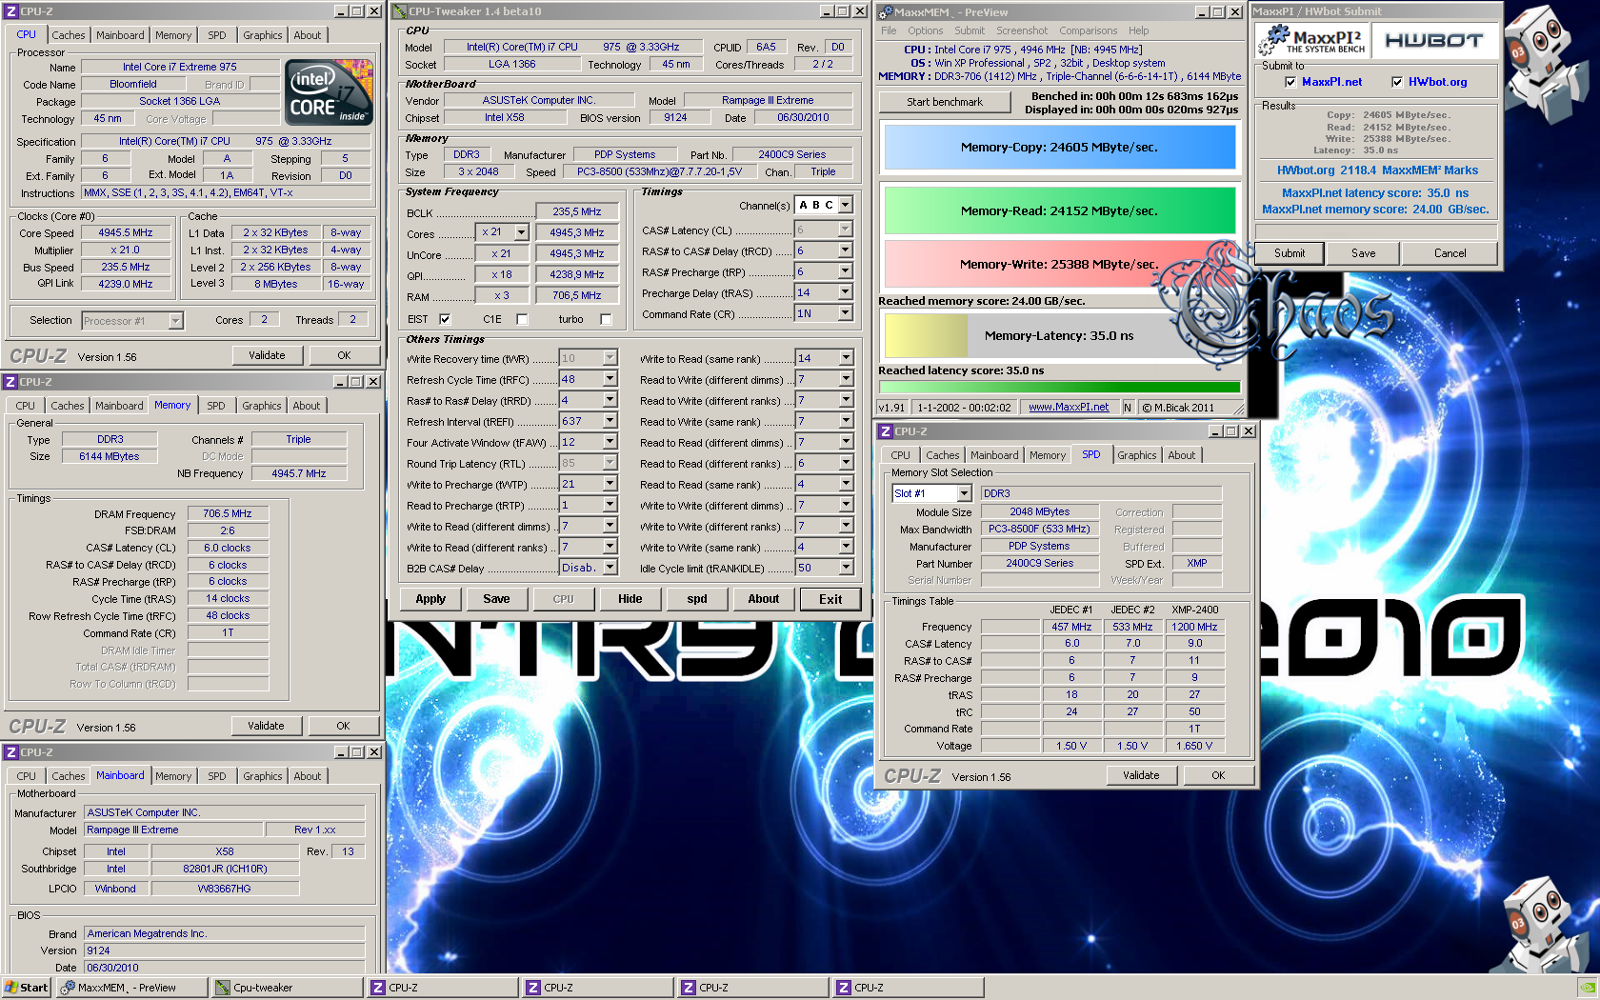Enable the C1E checkbox
The image size is (1600, 1000).
point(522,319)
